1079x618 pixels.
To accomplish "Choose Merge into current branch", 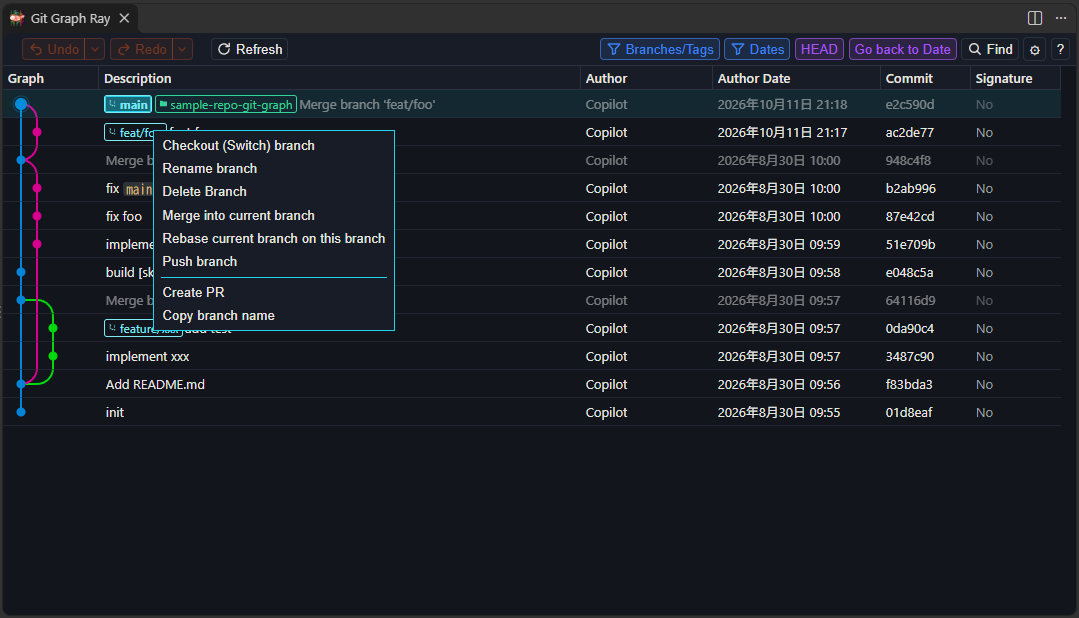I will point(238,215).
